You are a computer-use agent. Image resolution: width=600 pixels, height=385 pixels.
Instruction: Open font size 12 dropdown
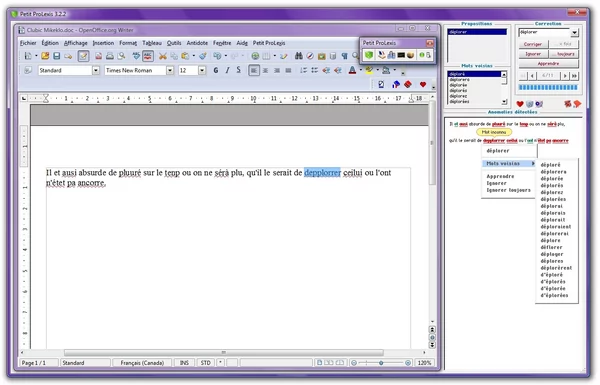click(x=202, y=70)
